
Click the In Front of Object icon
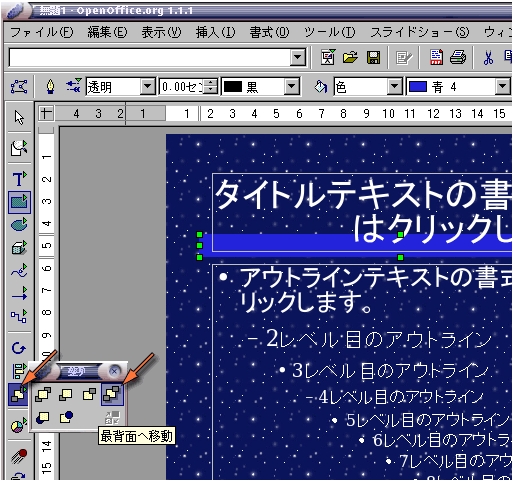(x=43, y=417)
